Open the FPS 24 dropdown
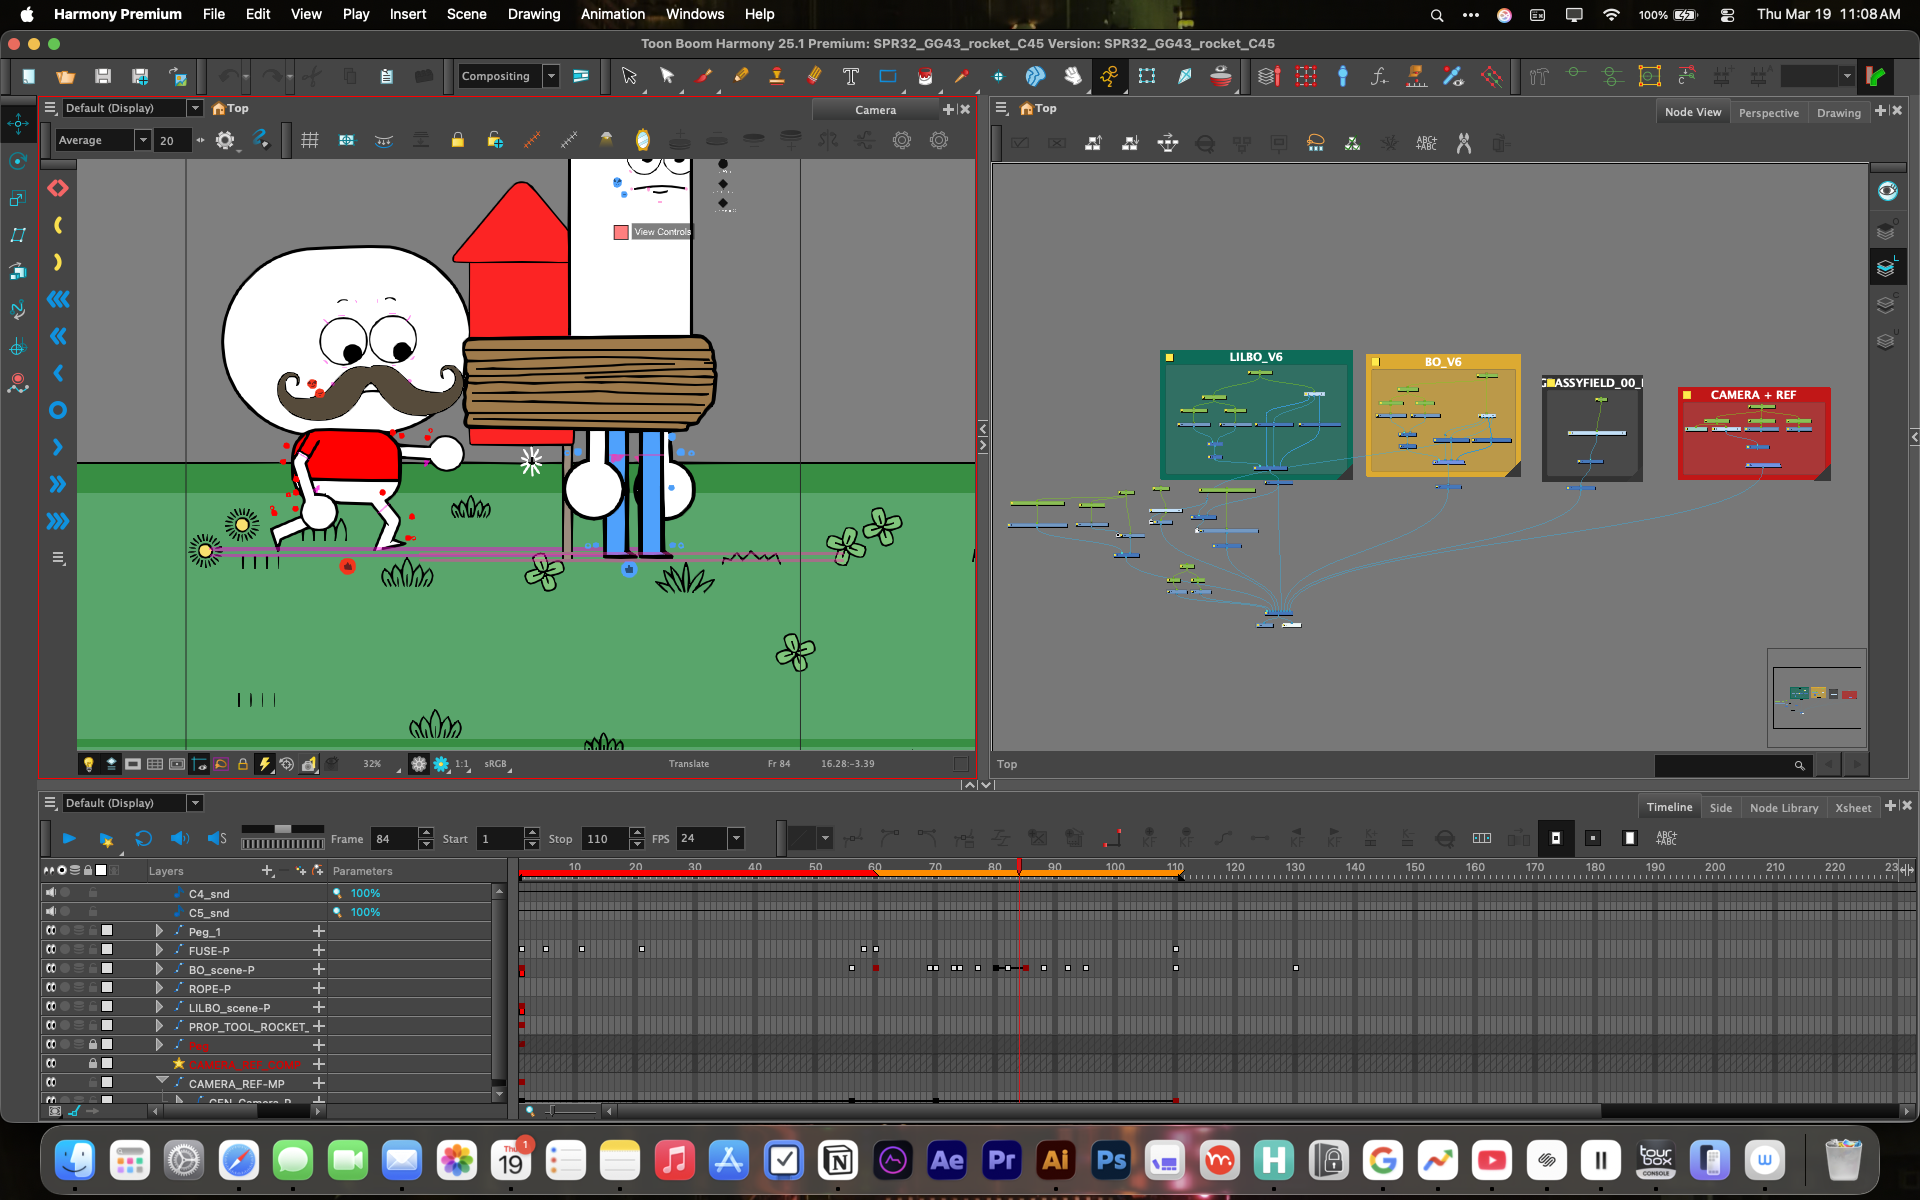 (736, 839)
